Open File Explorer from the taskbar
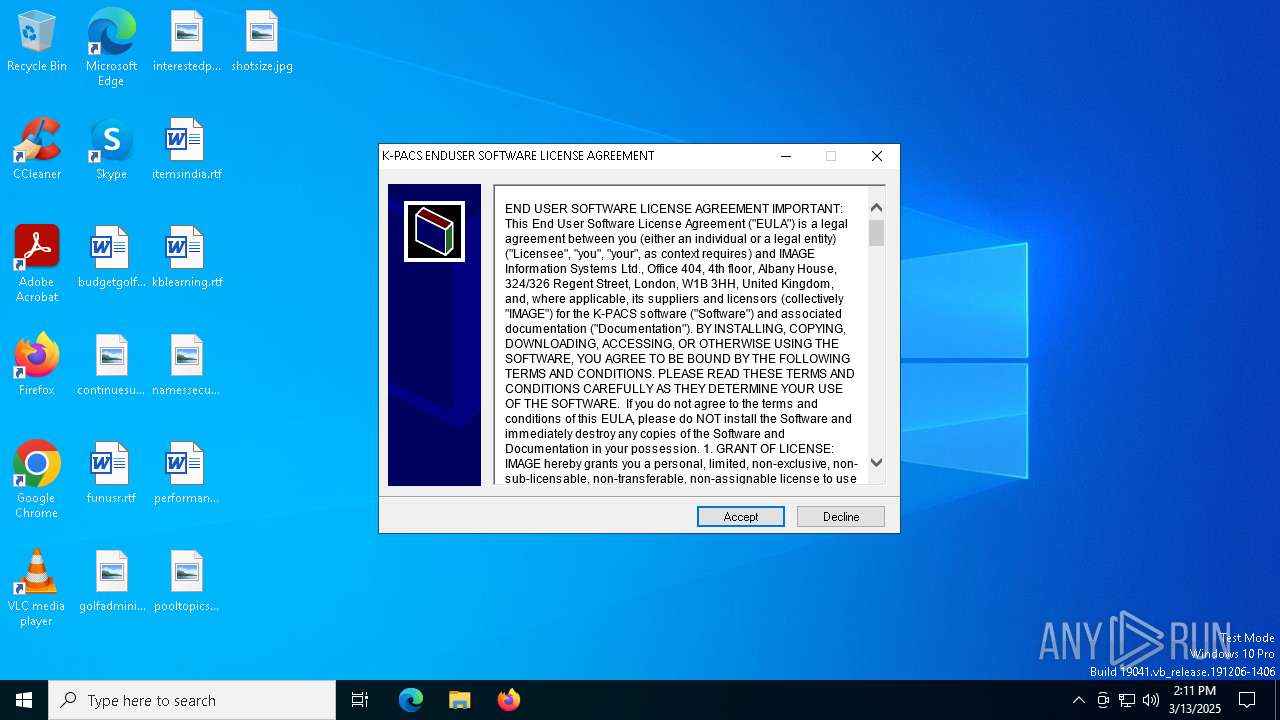 [459, 700]
